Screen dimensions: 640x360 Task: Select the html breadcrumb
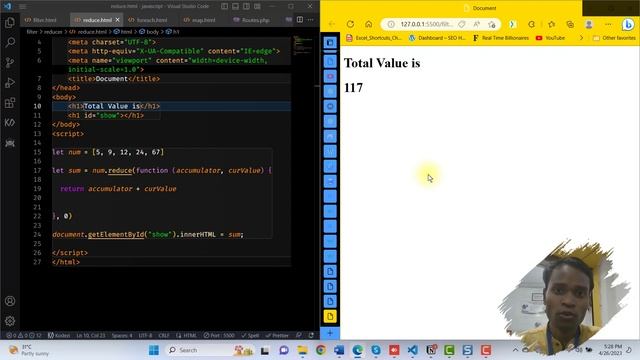[x=123, y=31]
